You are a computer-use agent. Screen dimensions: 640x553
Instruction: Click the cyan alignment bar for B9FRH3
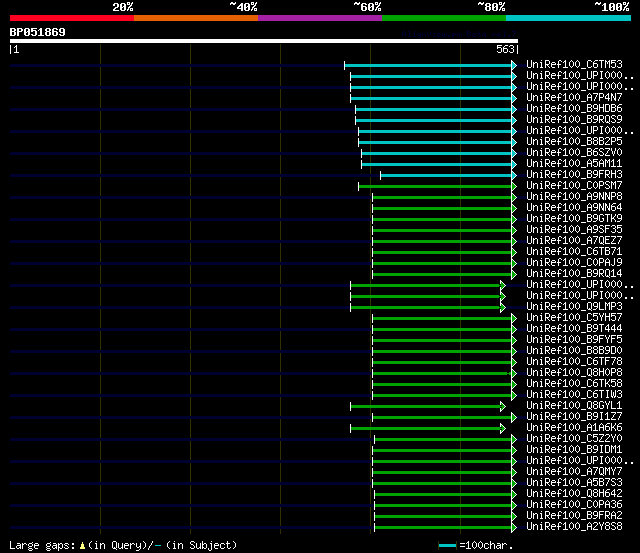pyautogui.click(x=446, y=175)
